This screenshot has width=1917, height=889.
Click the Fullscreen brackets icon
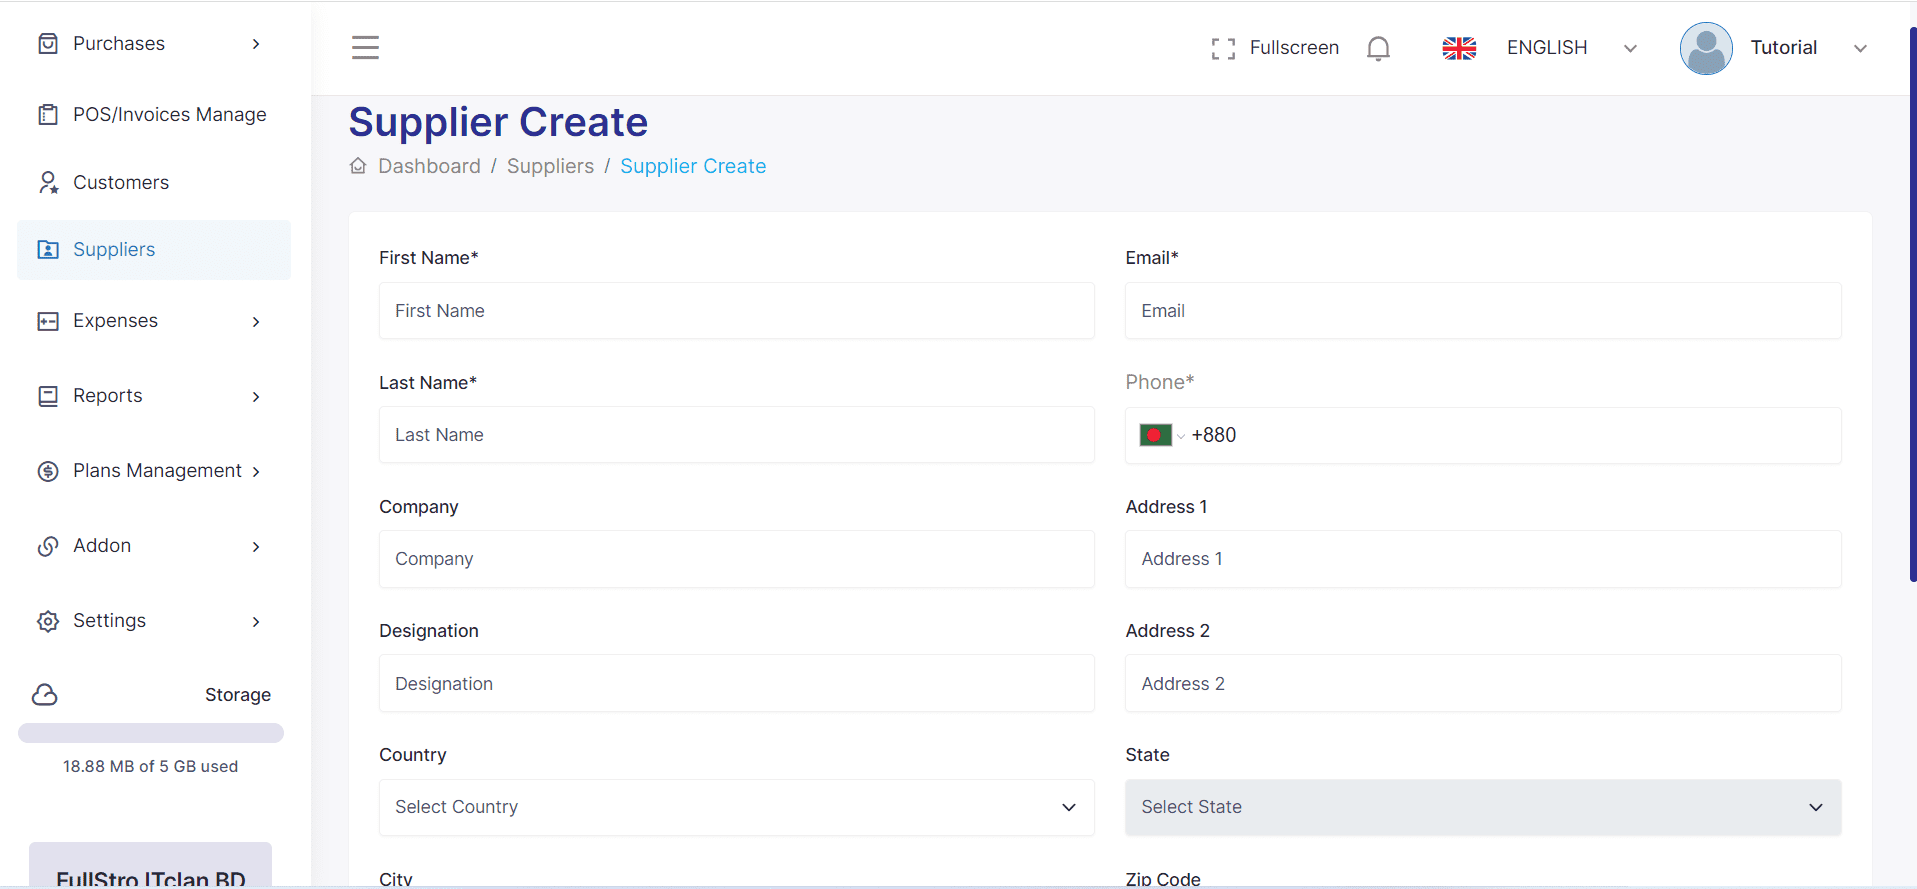(x=1222, y=48)
